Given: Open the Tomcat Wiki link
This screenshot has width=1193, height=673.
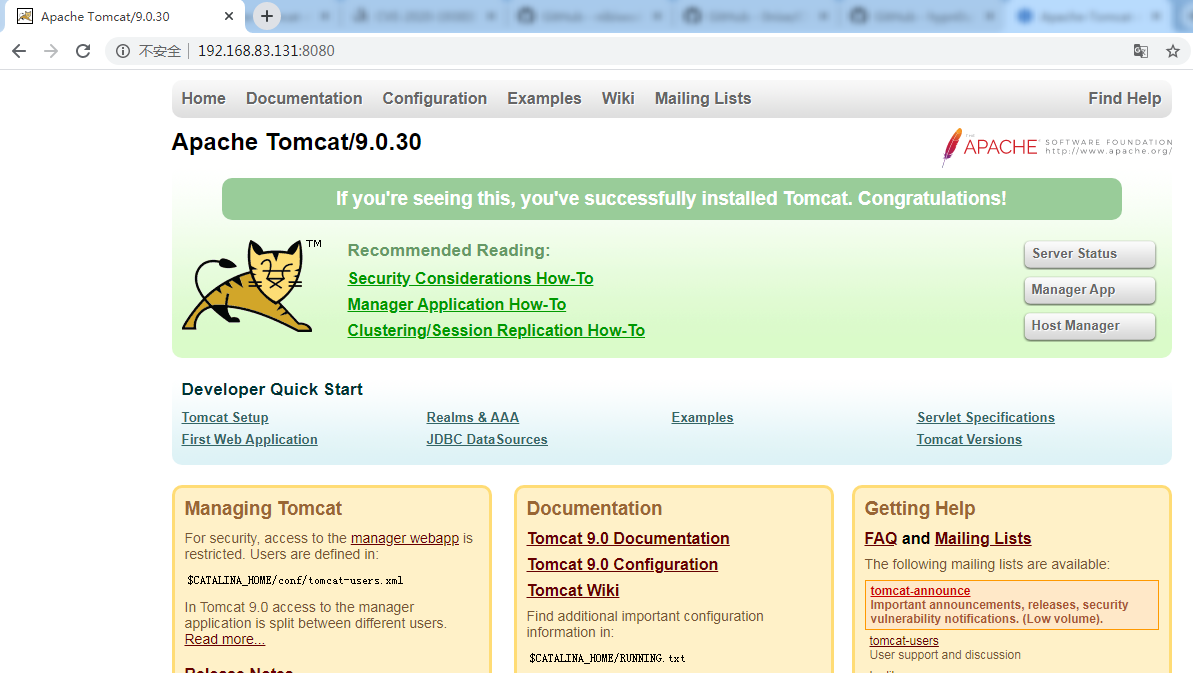Looking at the screenshot, I should [x=573, y=590].
